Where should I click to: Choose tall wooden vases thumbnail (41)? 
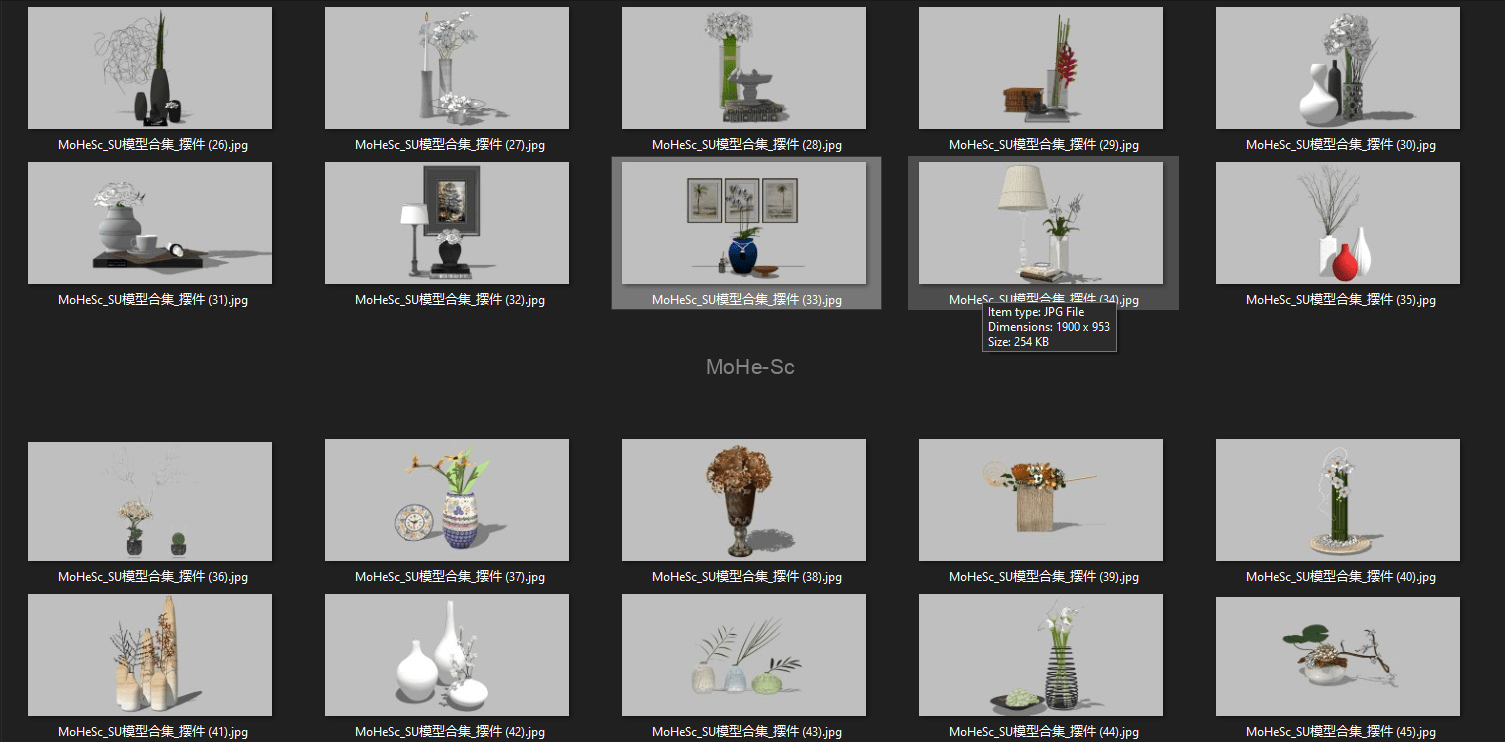pyautogui.click(x=150, y=655)
